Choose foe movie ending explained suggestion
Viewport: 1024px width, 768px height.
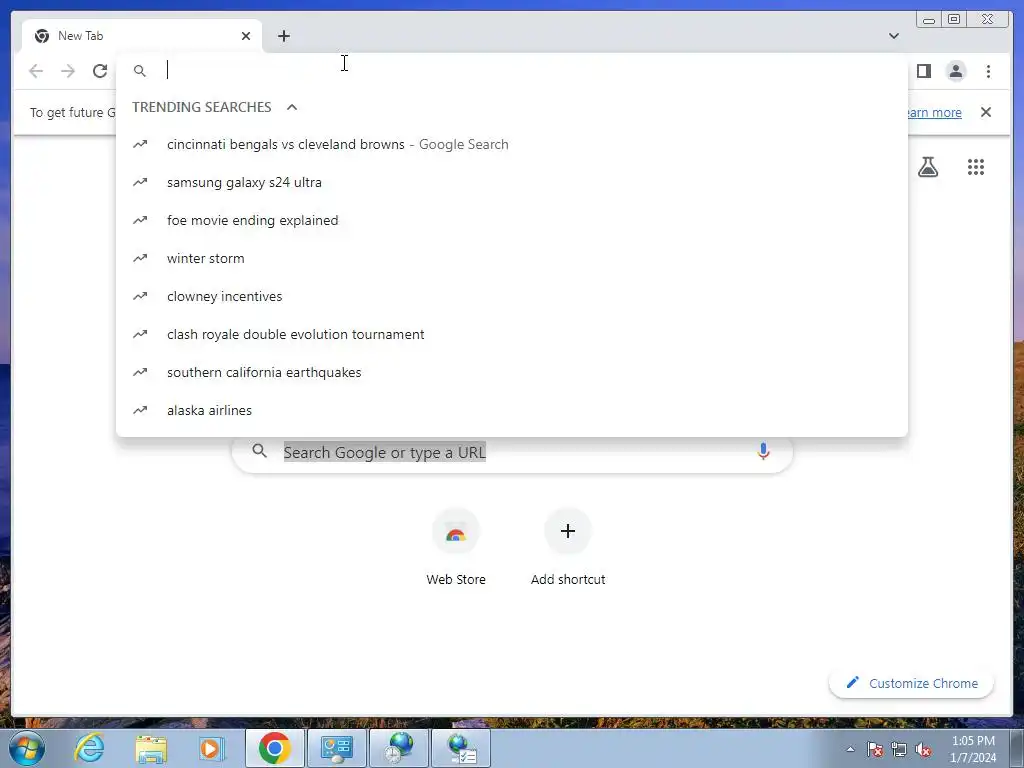(511, 220)
